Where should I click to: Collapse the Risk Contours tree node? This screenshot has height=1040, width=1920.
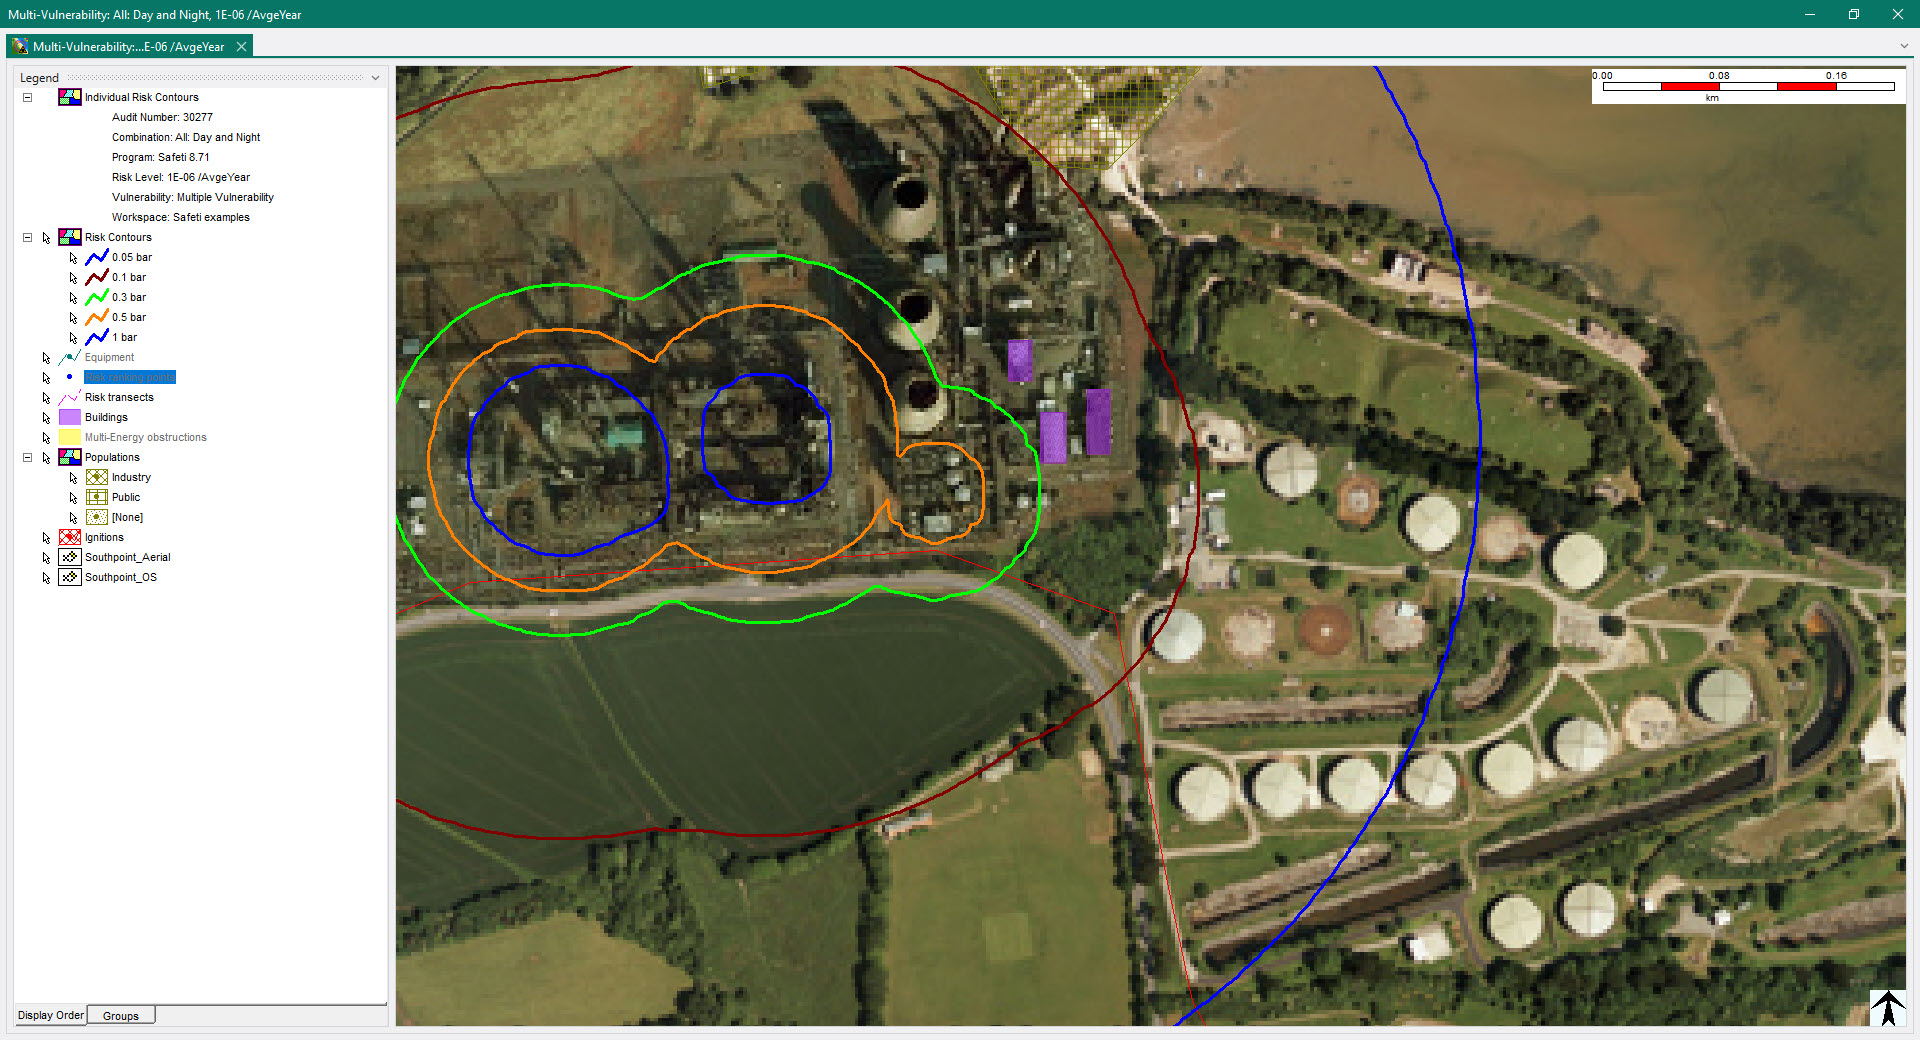[28, 237]
